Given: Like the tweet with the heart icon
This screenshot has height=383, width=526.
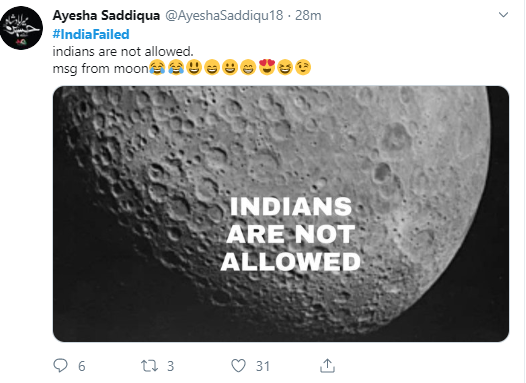Looking at the screenshot, I should pyautogui.click(x=239, y=366).
